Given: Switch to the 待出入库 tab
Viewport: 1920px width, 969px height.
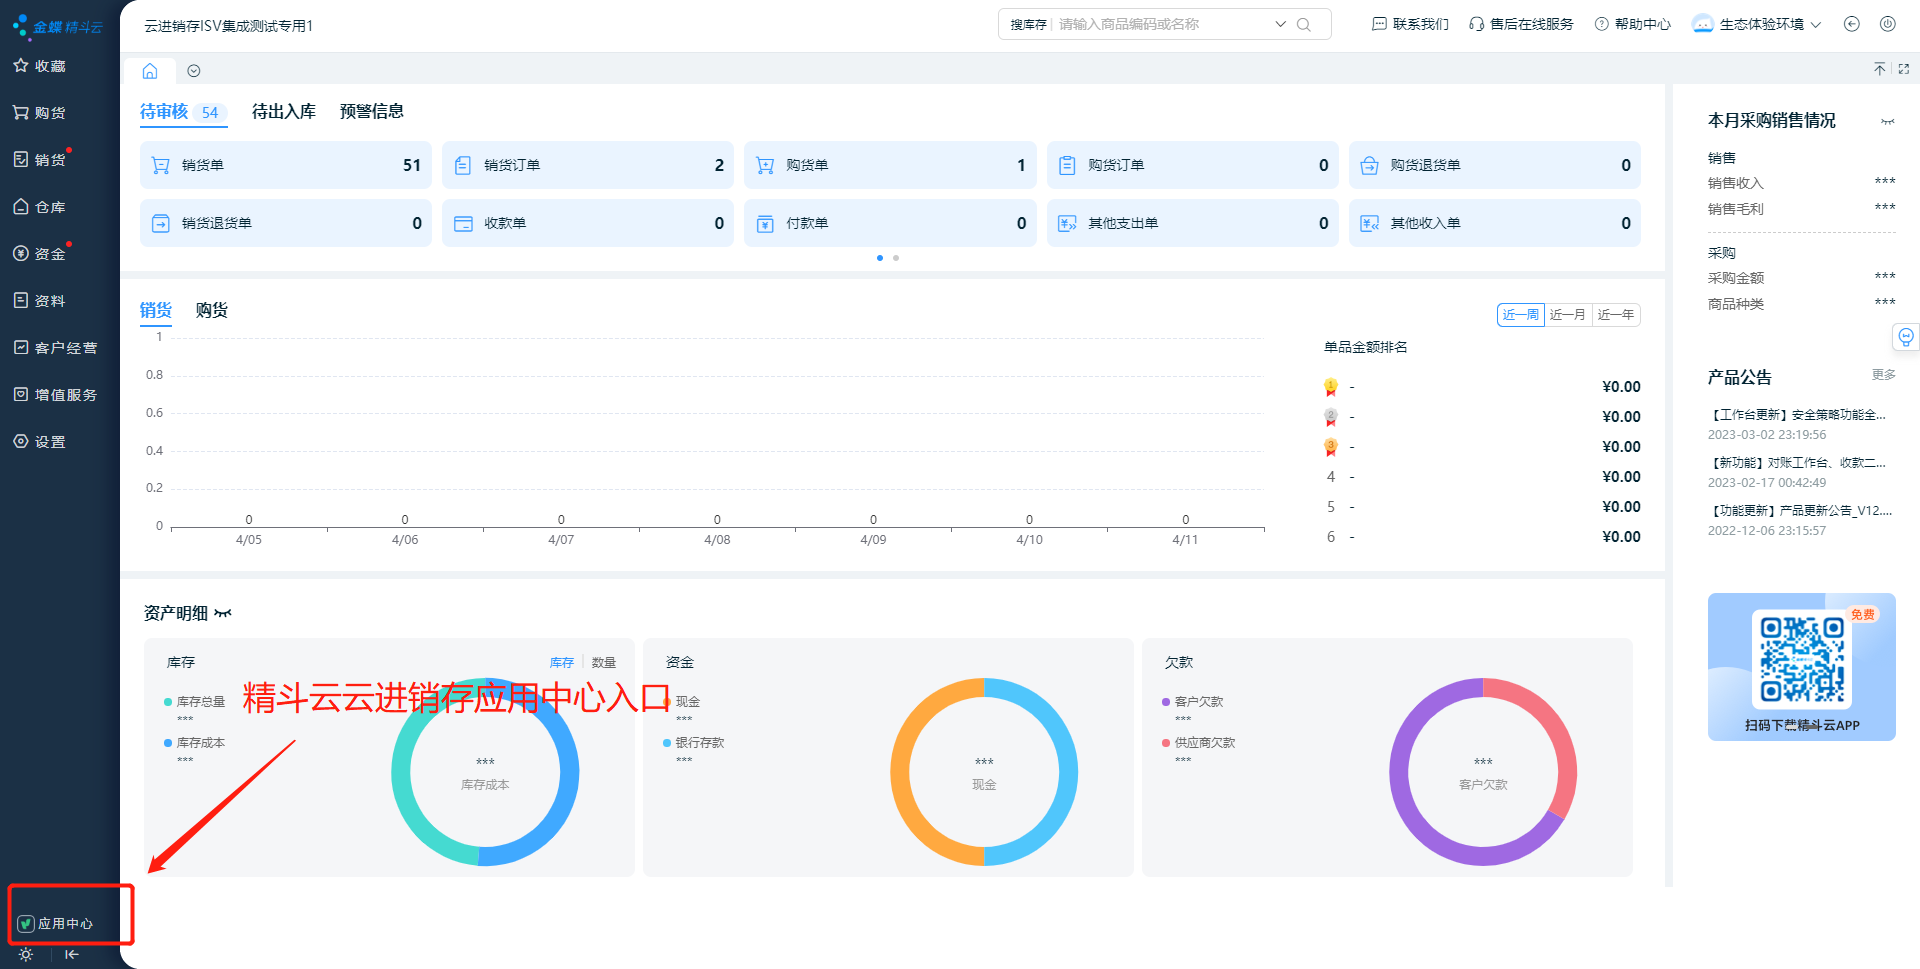Looking at the screenshot, I should coord(284,112).
